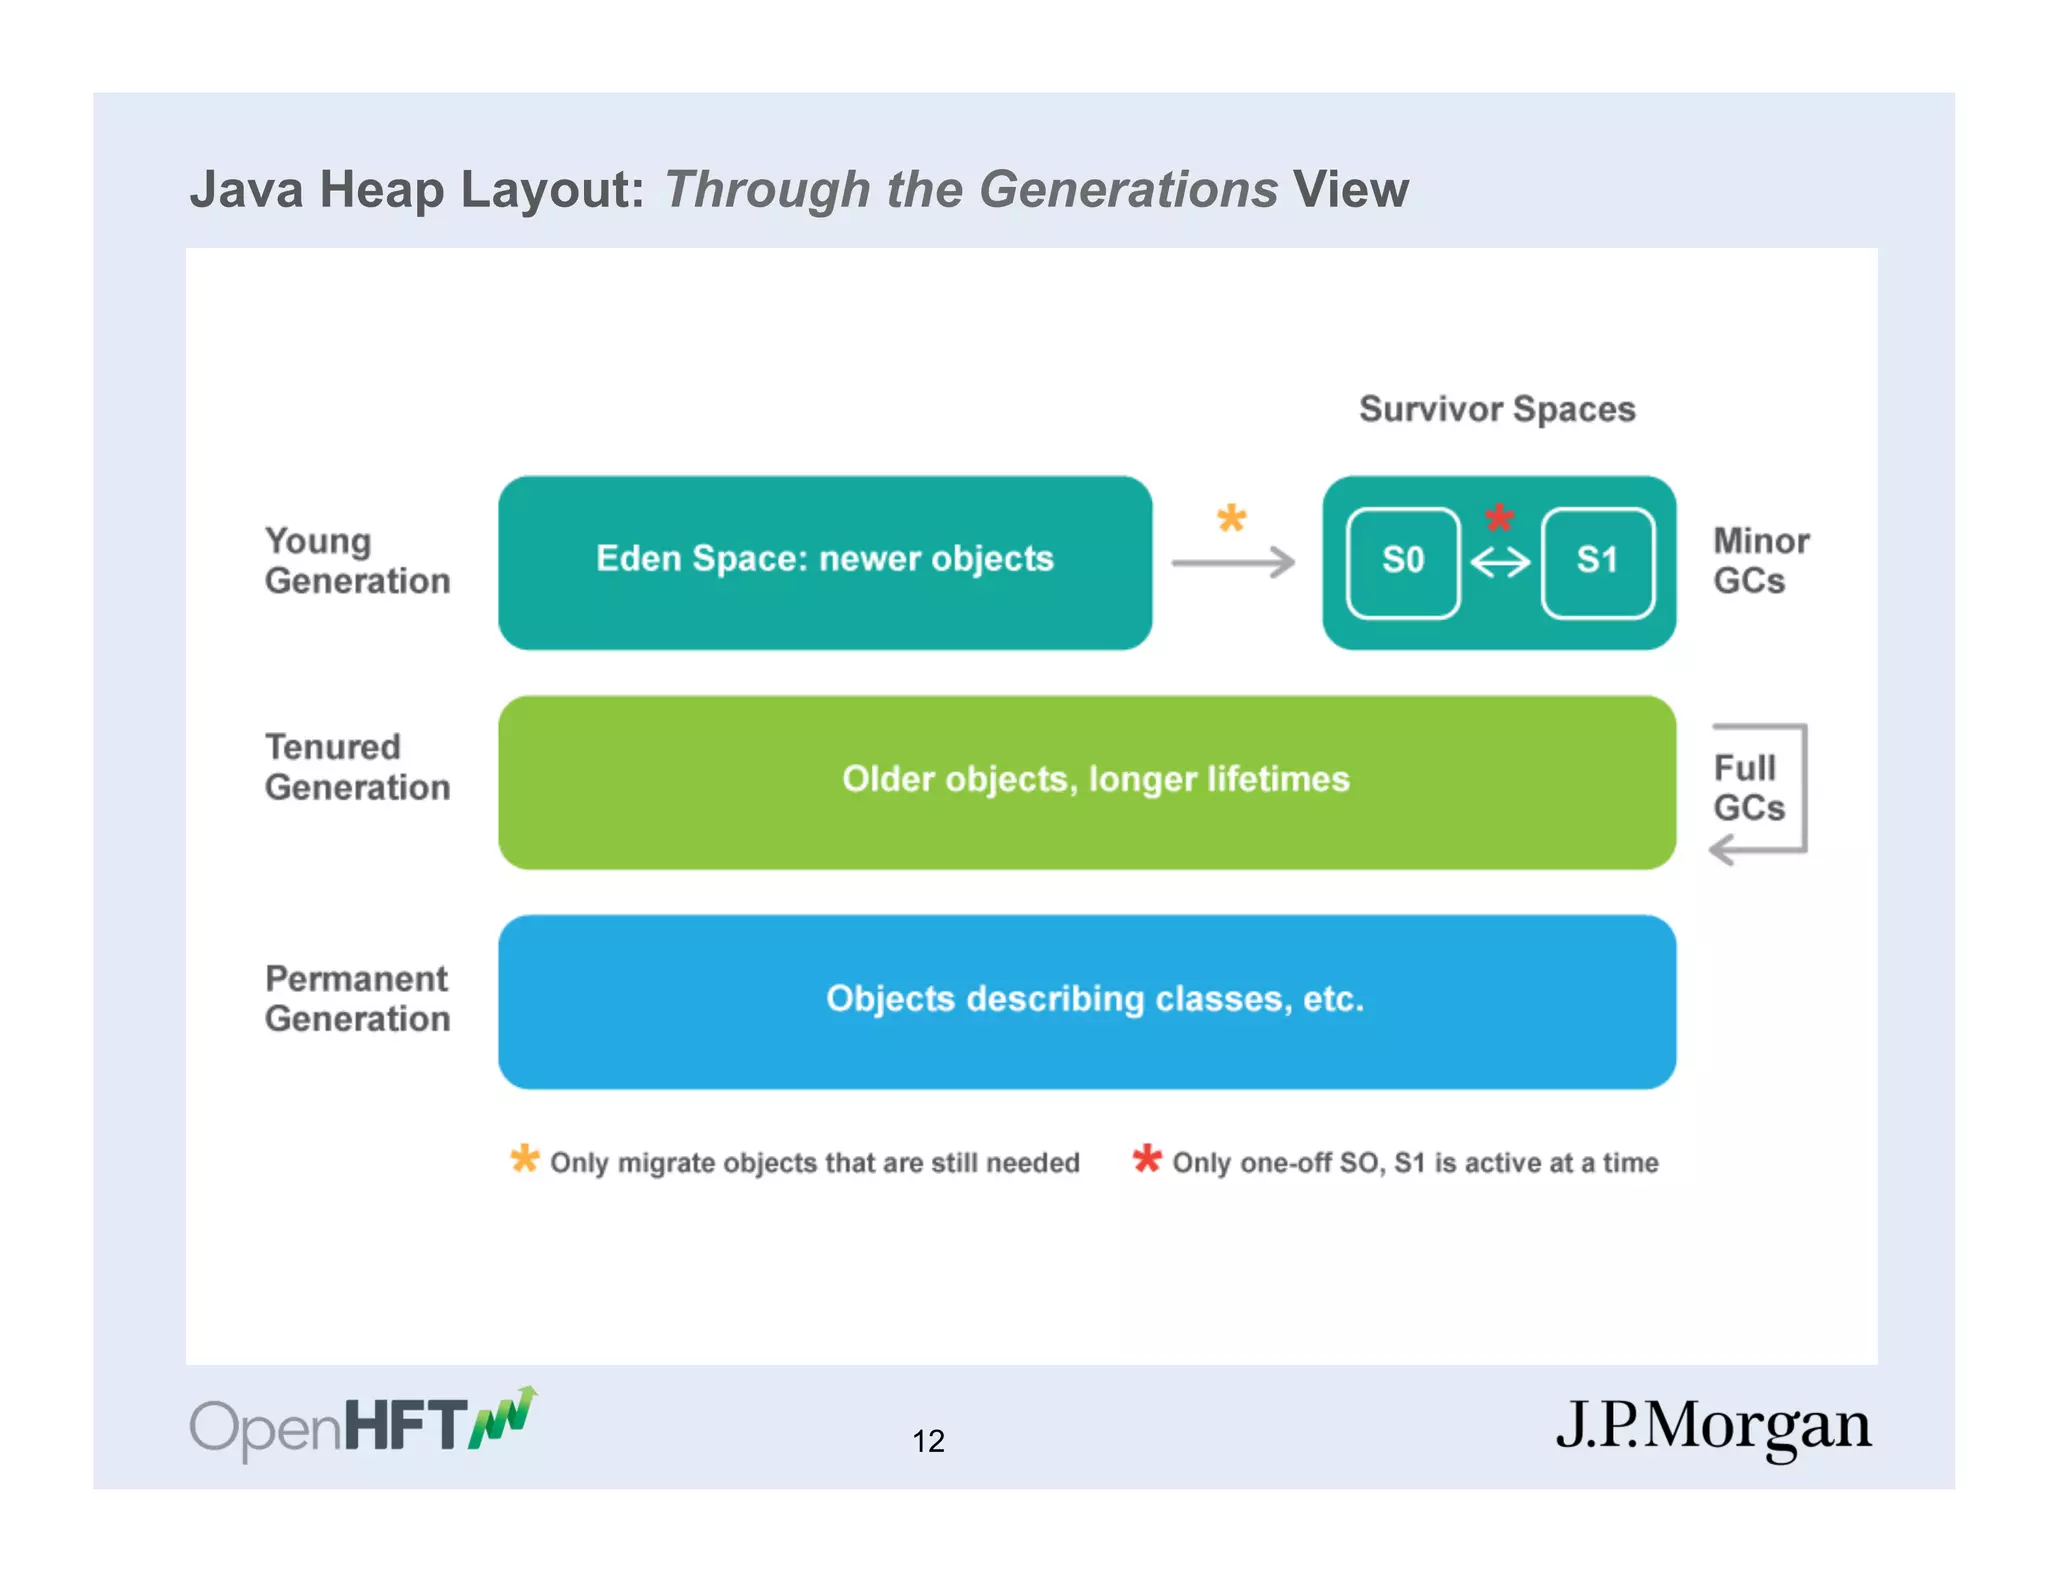Click the OpenHFT logo

pyautogui.click(x=364, y=1424)
